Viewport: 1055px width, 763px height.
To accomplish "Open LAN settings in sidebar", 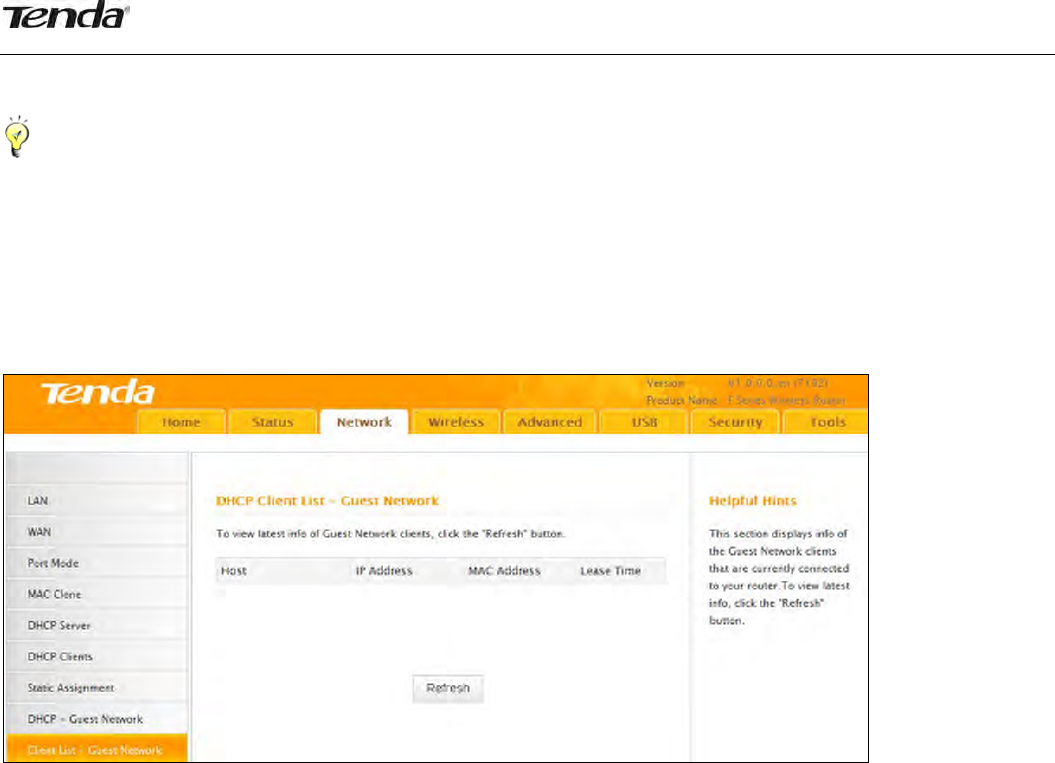I will pyautogui.click(x=97, y=501).
